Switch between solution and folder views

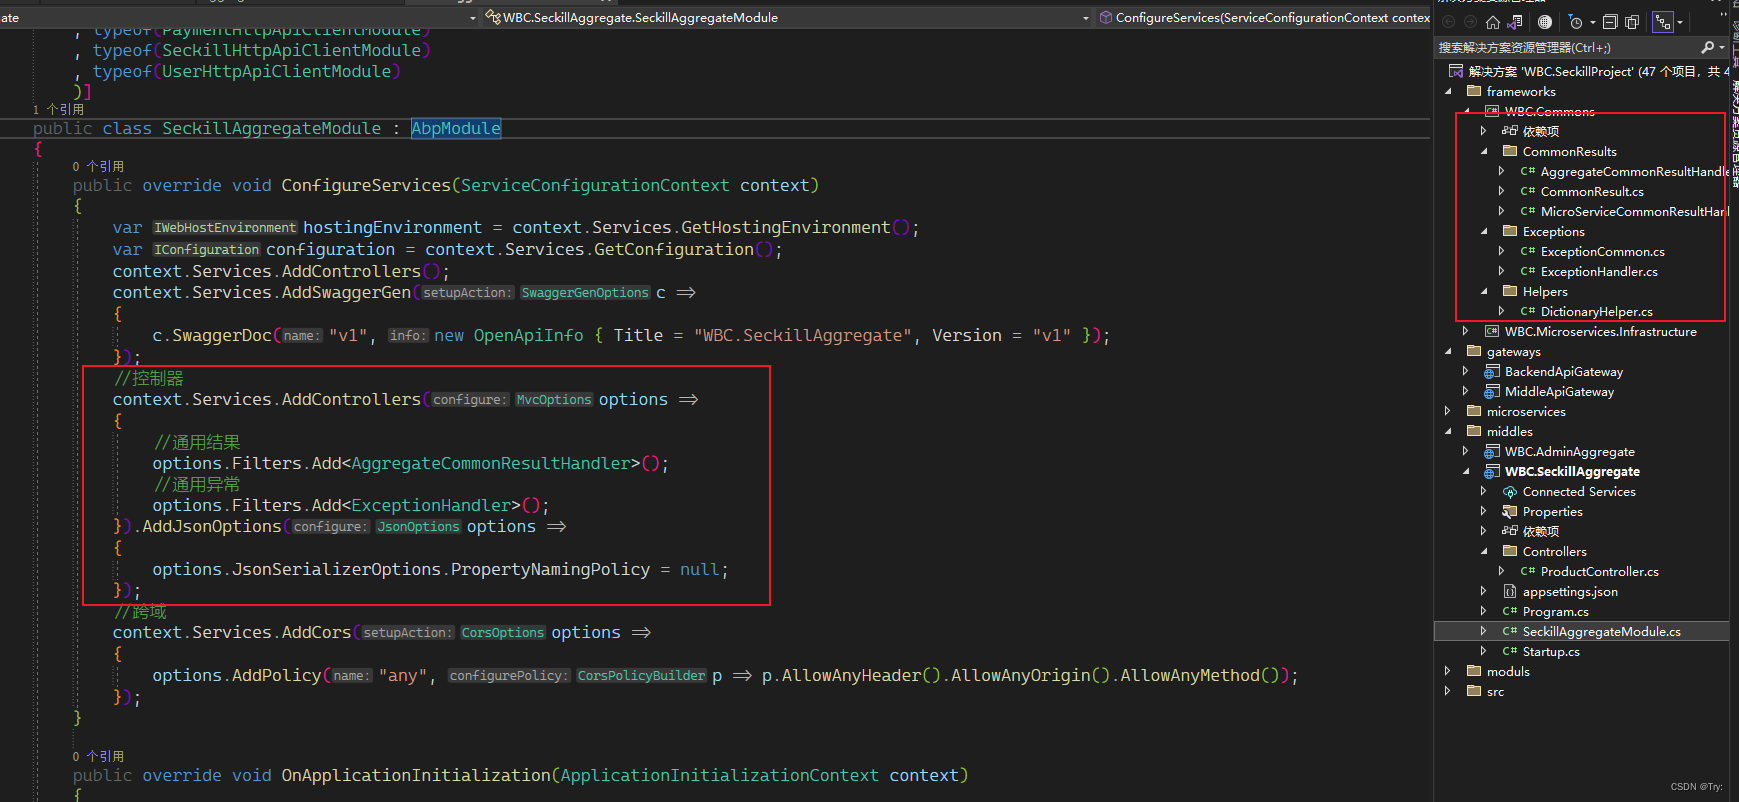(1515, 22)
